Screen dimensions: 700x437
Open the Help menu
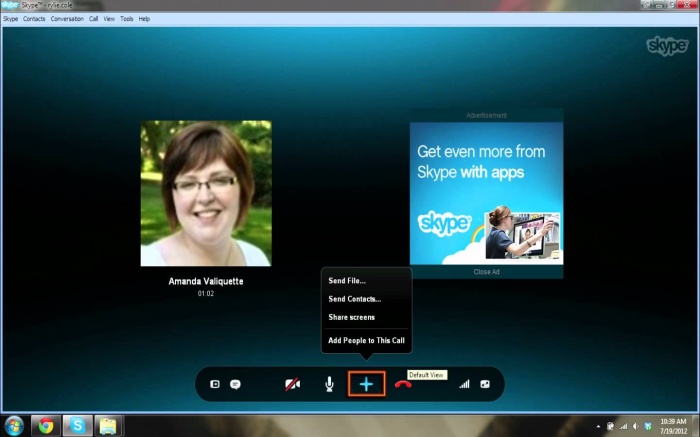[x=144, y=19]
